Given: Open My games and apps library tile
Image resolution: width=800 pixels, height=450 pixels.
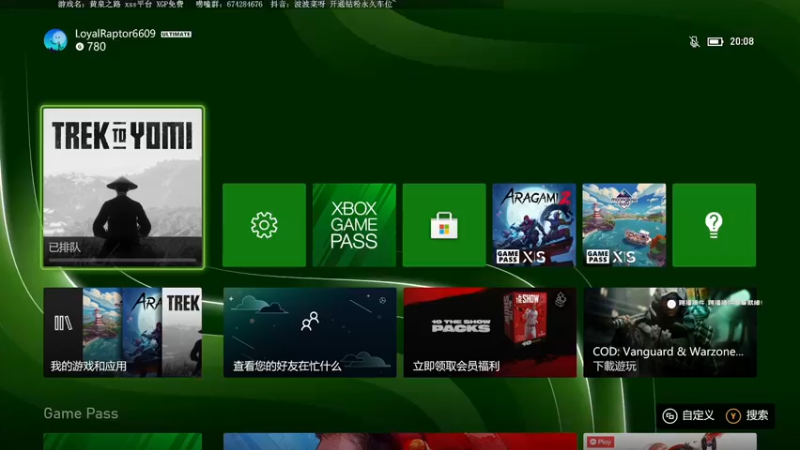Looking at the screenshot, I should (x=123, y=333).
